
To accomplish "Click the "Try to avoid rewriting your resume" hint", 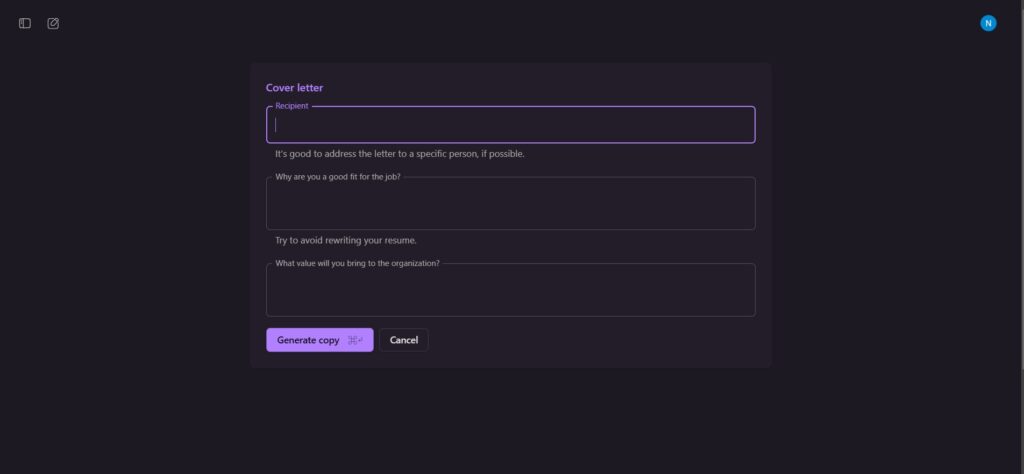I will 346,240.
